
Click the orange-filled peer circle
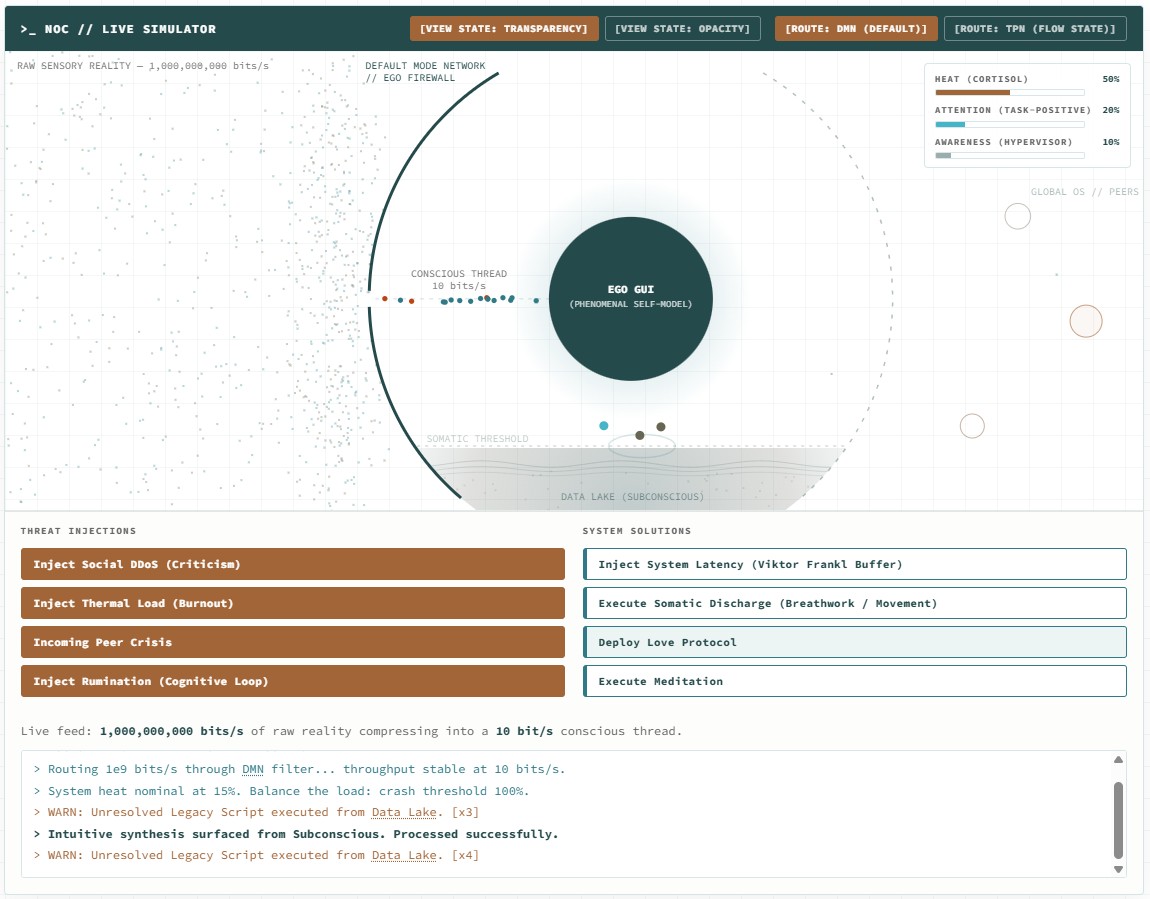pos(1085,321)
